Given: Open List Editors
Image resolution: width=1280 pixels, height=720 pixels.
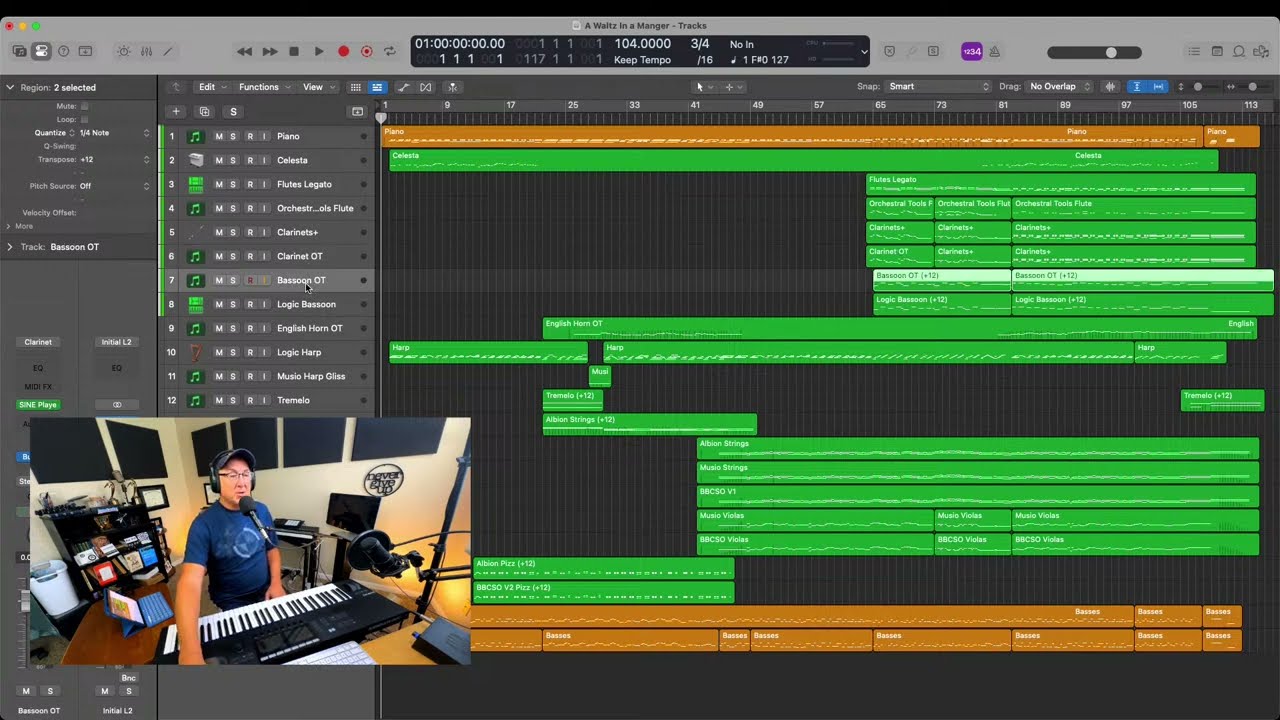Looking at the screenshot, I should (x=1194, y=51).
